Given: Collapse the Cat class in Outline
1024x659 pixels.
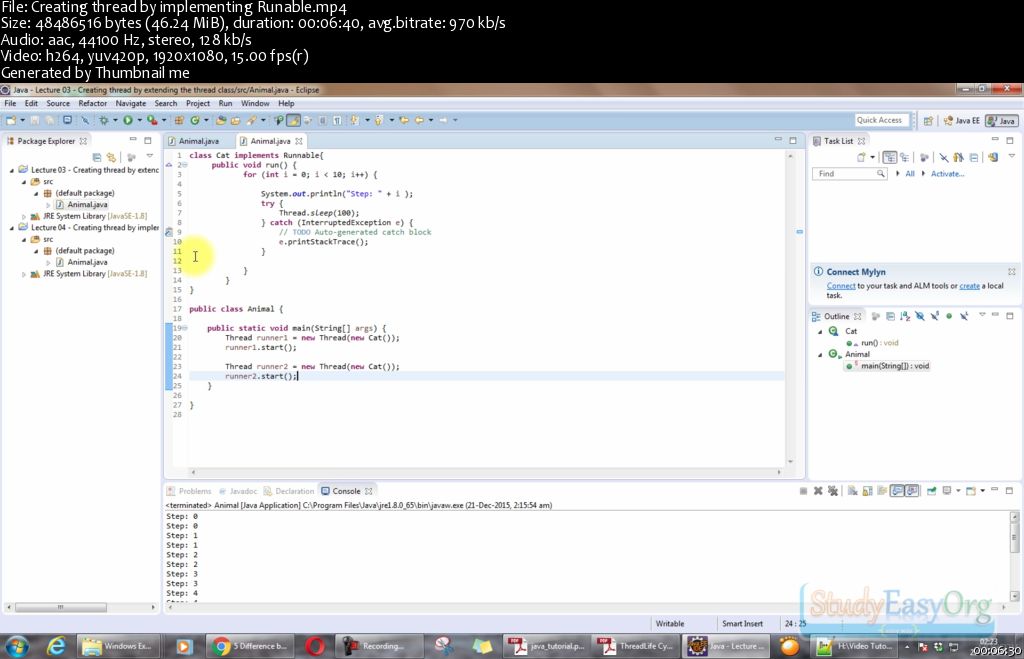Looking at the screenshot, I should tap(820, 332).
